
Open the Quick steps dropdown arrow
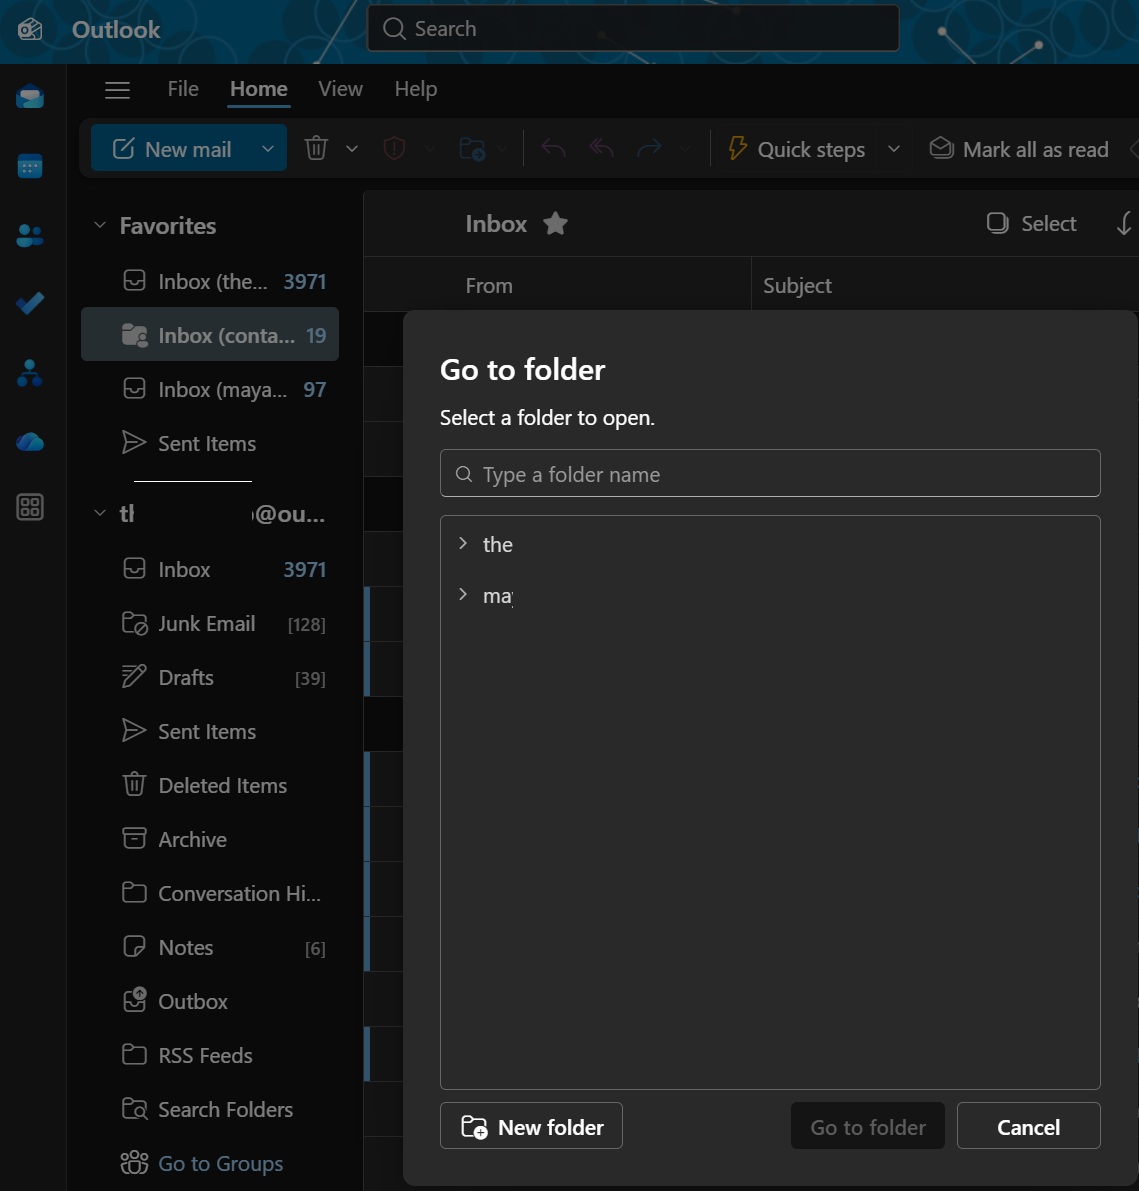tap(894, 149)
